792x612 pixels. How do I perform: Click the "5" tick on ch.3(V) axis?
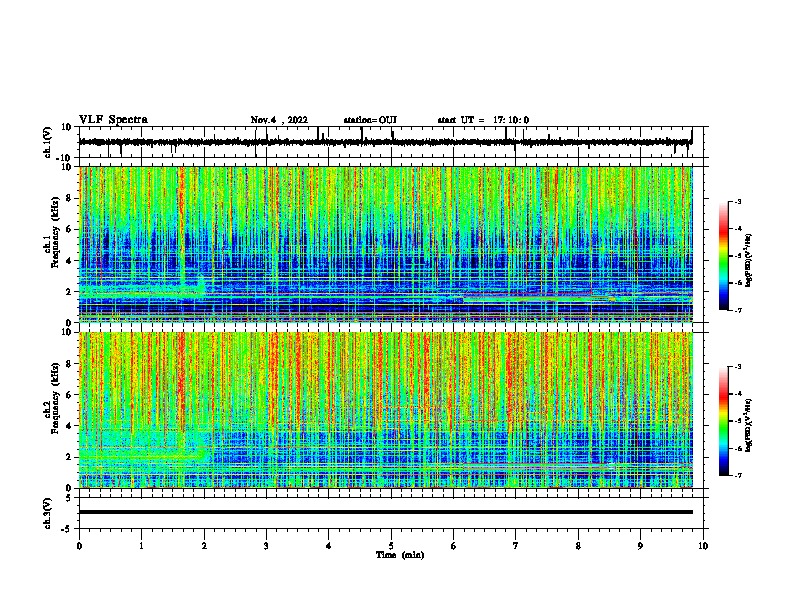coord(70,498)
